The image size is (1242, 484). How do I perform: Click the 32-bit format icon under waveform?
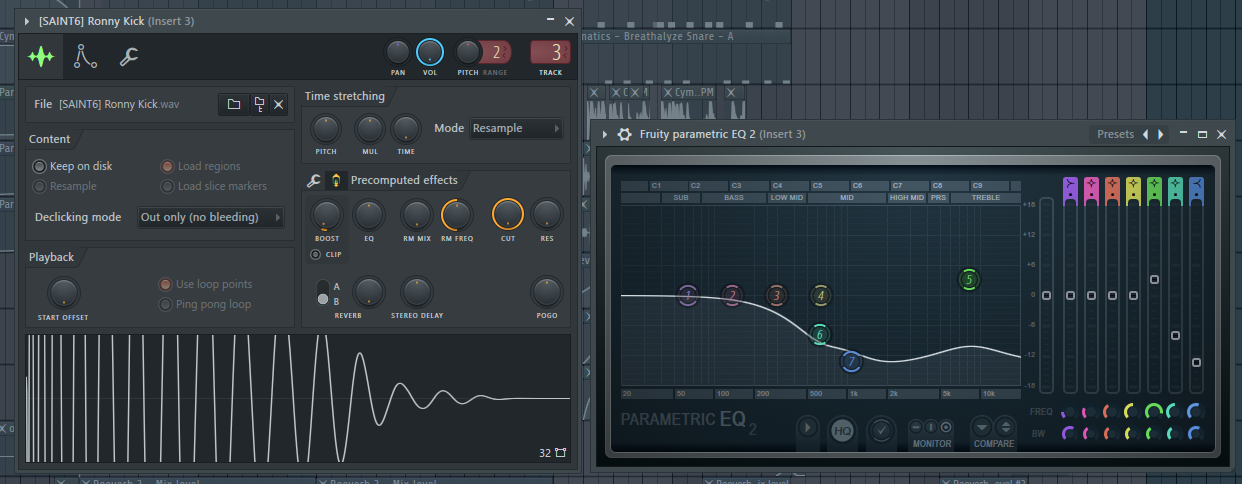click(560, 453)
